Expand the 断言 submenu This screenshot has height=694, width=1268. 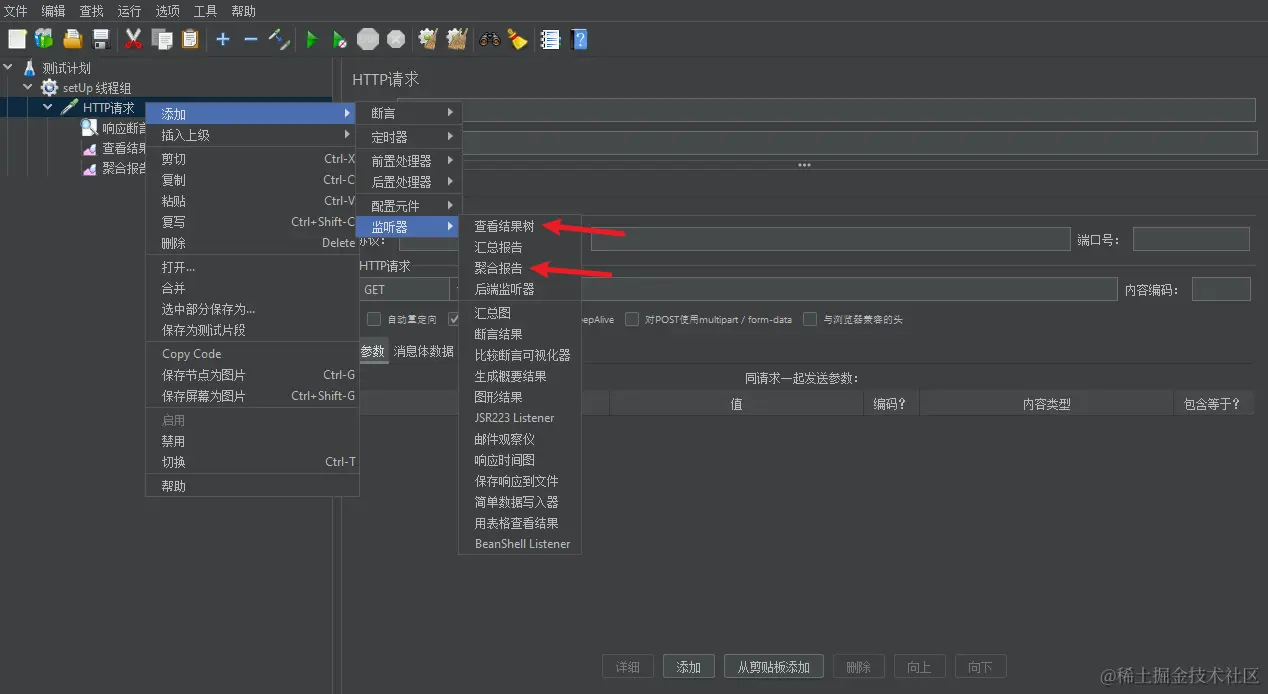coord(408,113)
